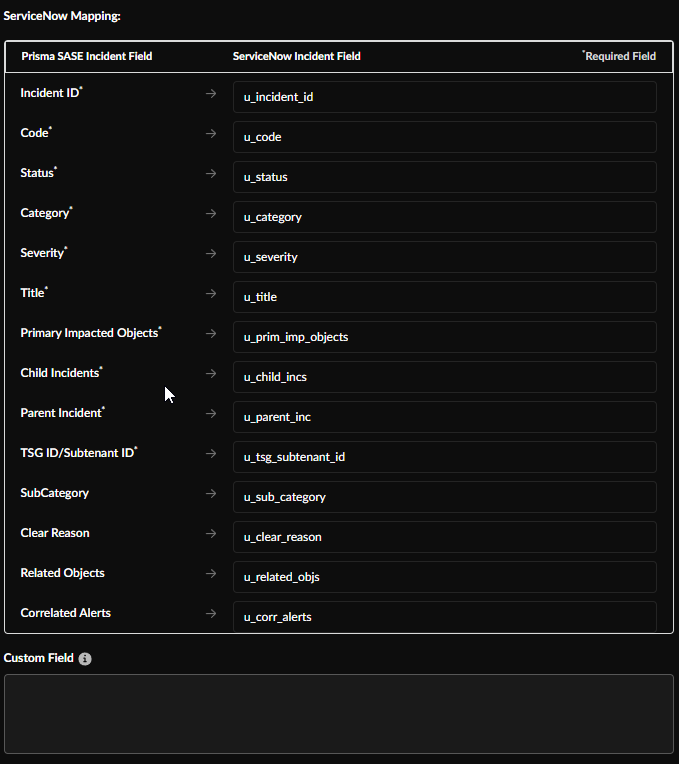Focus the u_prim_imp_objects field
This screenshot has height=764, width=679.
point(444,337)
